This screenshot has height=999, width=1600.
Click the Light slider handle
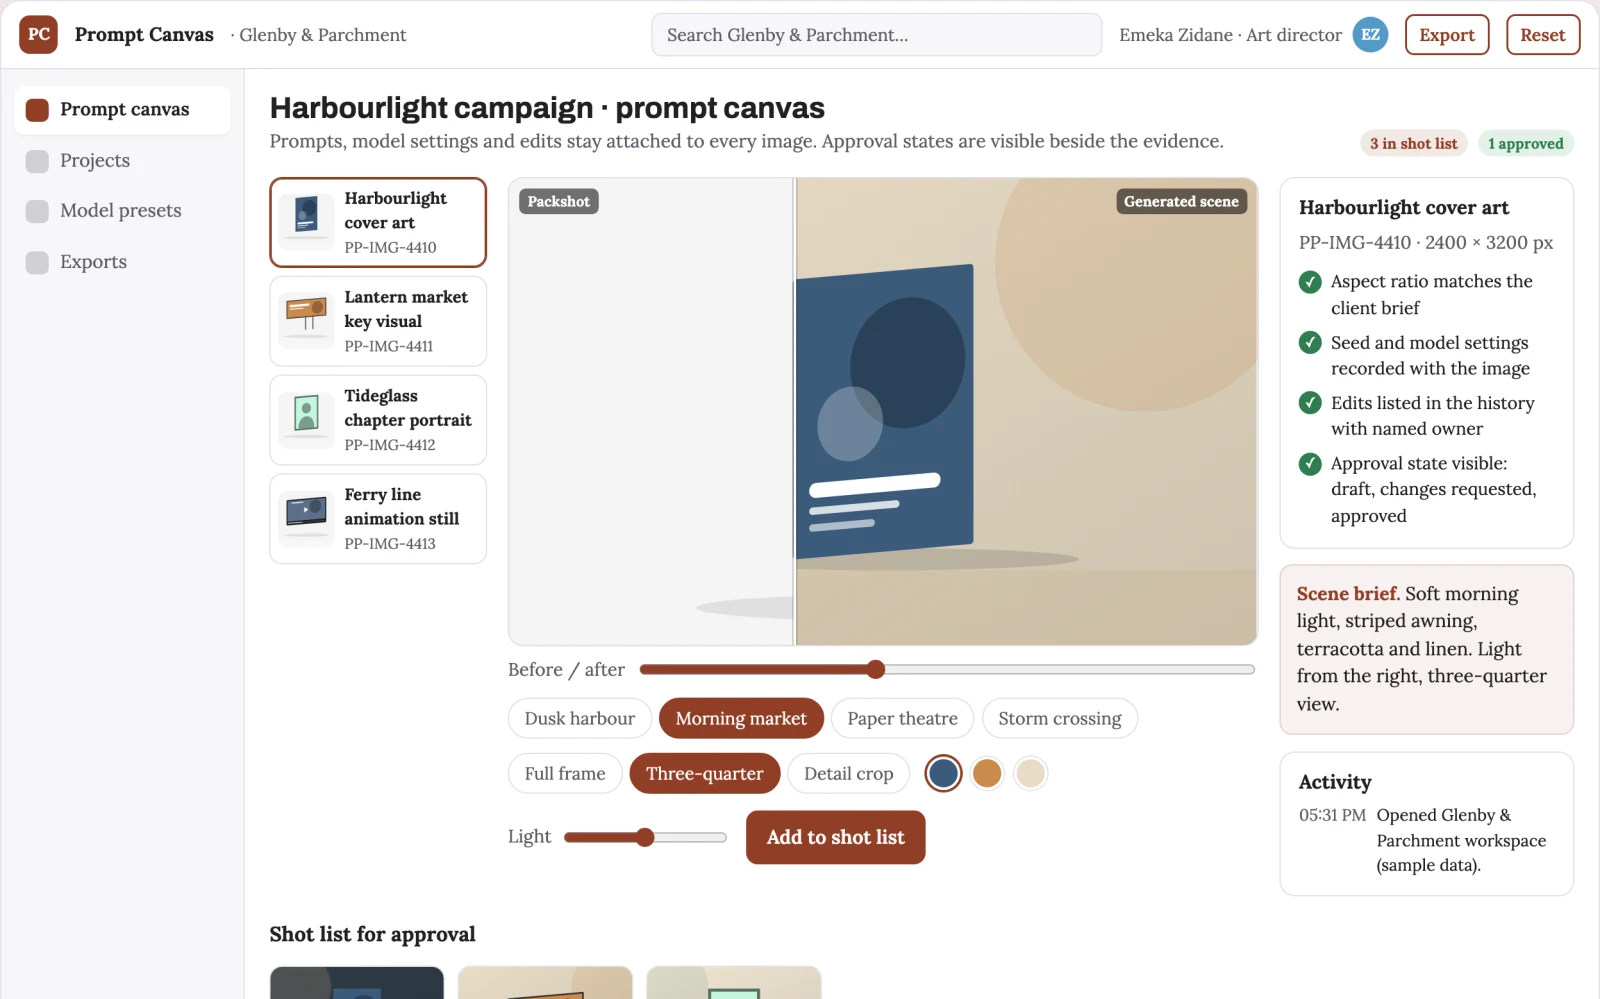[x=645, y=837]
